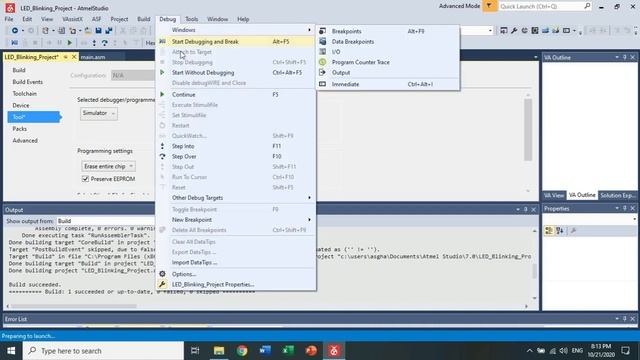Select the Build Events page
This screenshot has height=360, width=640.
27,82
